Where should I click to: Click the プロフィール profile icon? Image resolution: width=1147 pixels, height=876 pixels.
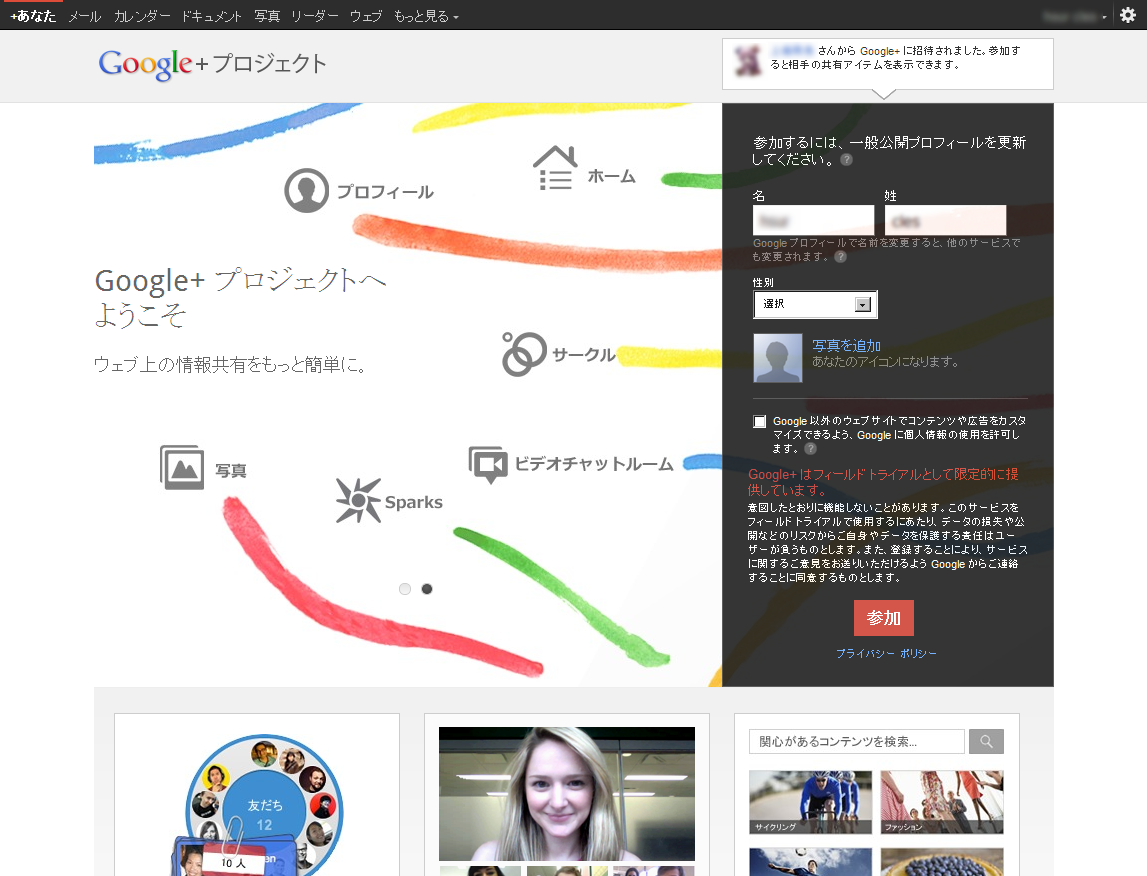pos(306,191)
